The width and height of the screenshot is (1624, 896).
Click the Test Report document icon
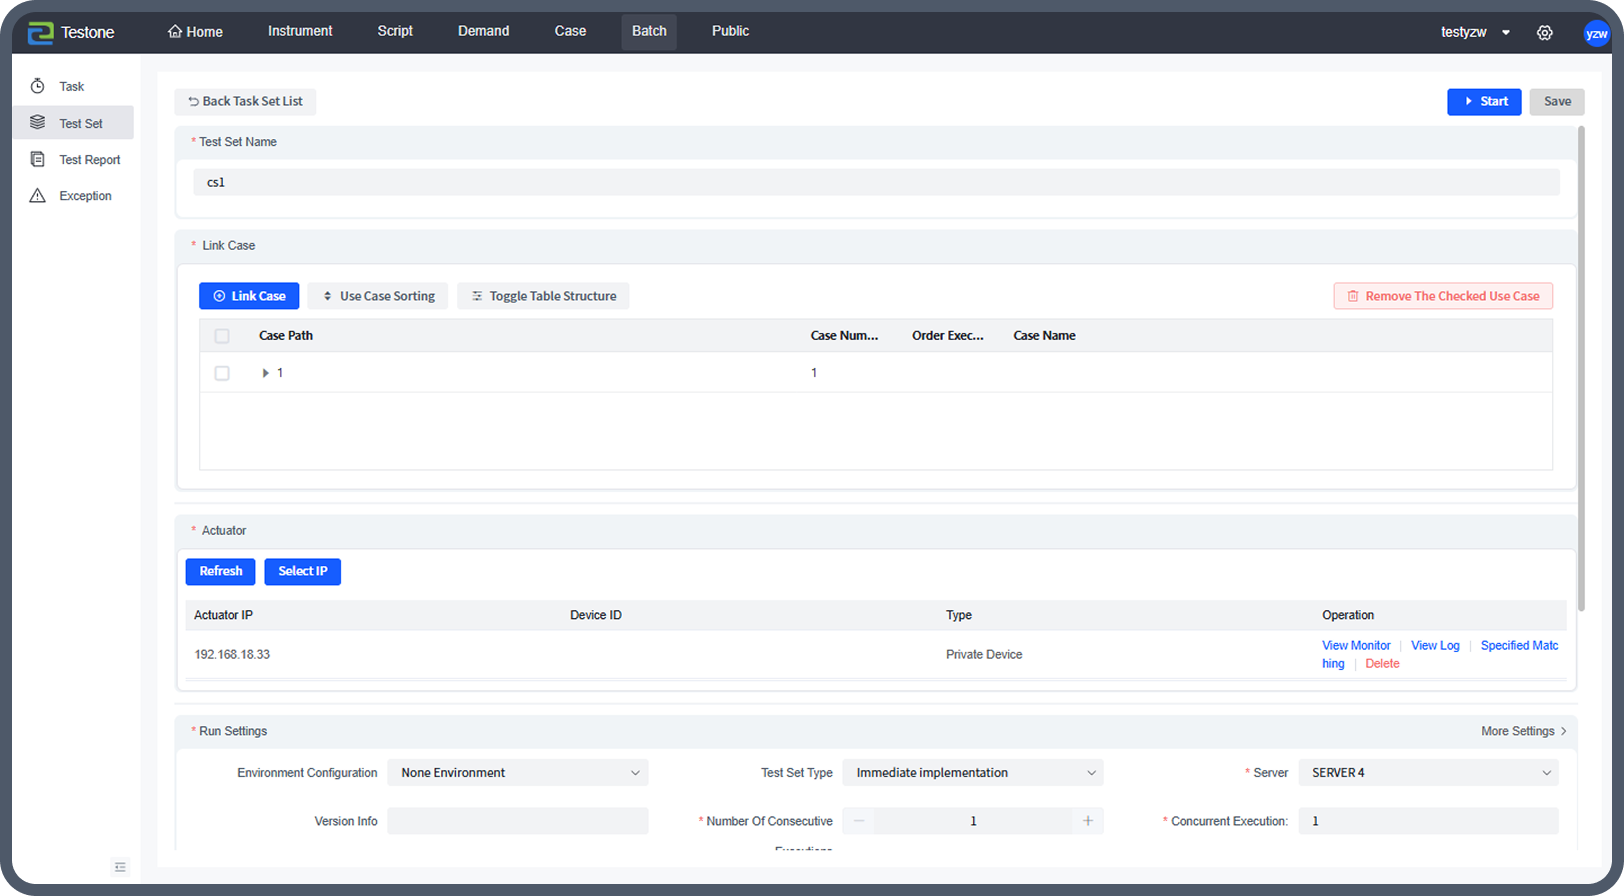click(x=38, y=160)
